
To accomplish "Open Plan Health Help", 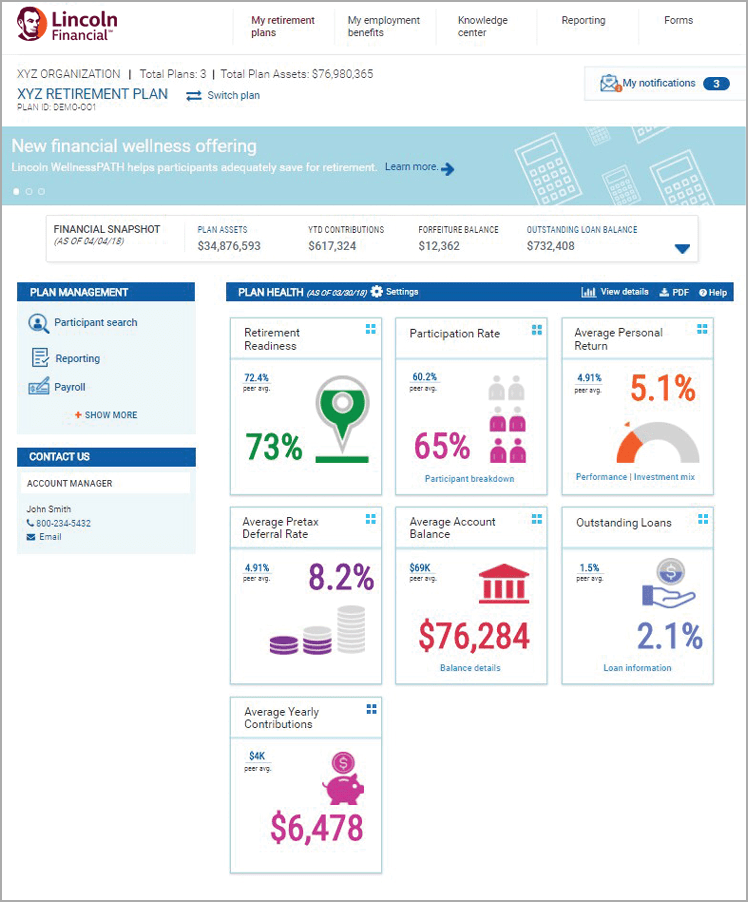I will pyautogui.click(x=713, y=292).
